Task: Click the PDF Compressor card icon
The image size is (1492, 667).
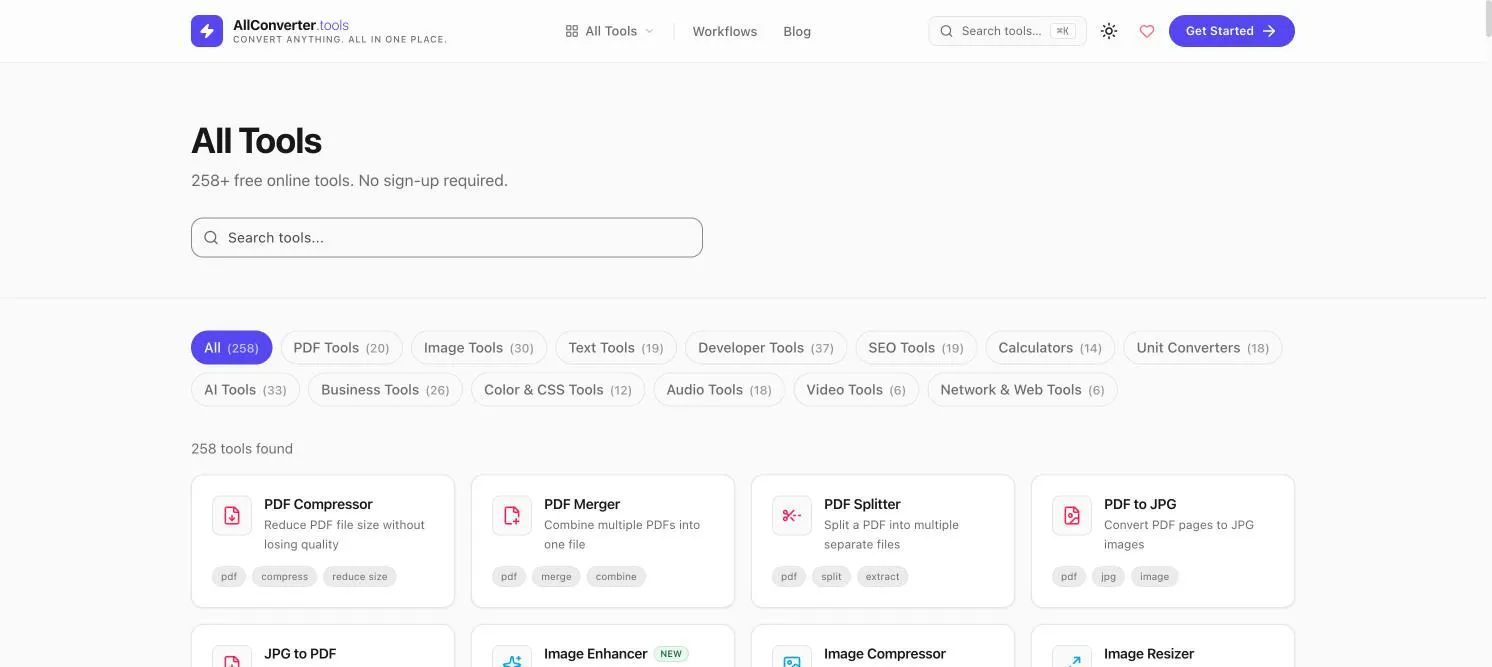Action: point(232,516)
